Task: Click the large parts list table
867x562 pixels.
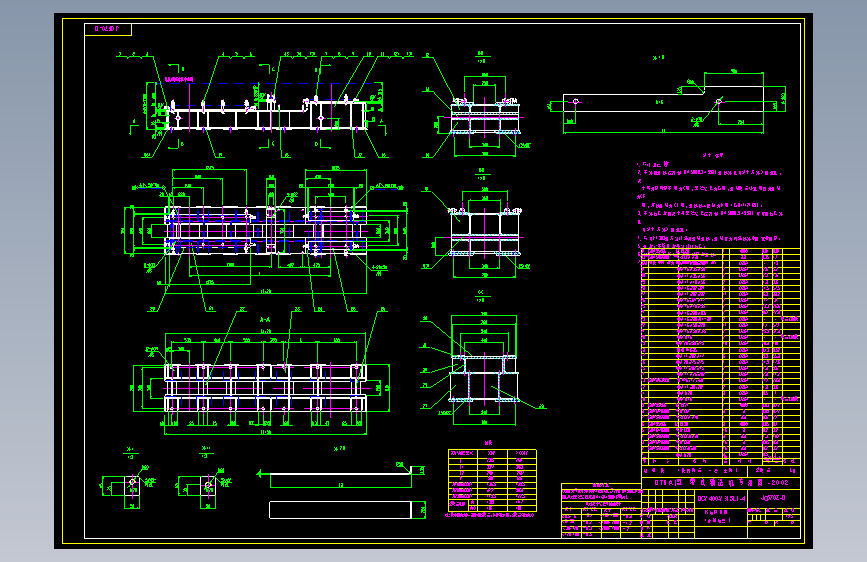Action: click(720, 357)
